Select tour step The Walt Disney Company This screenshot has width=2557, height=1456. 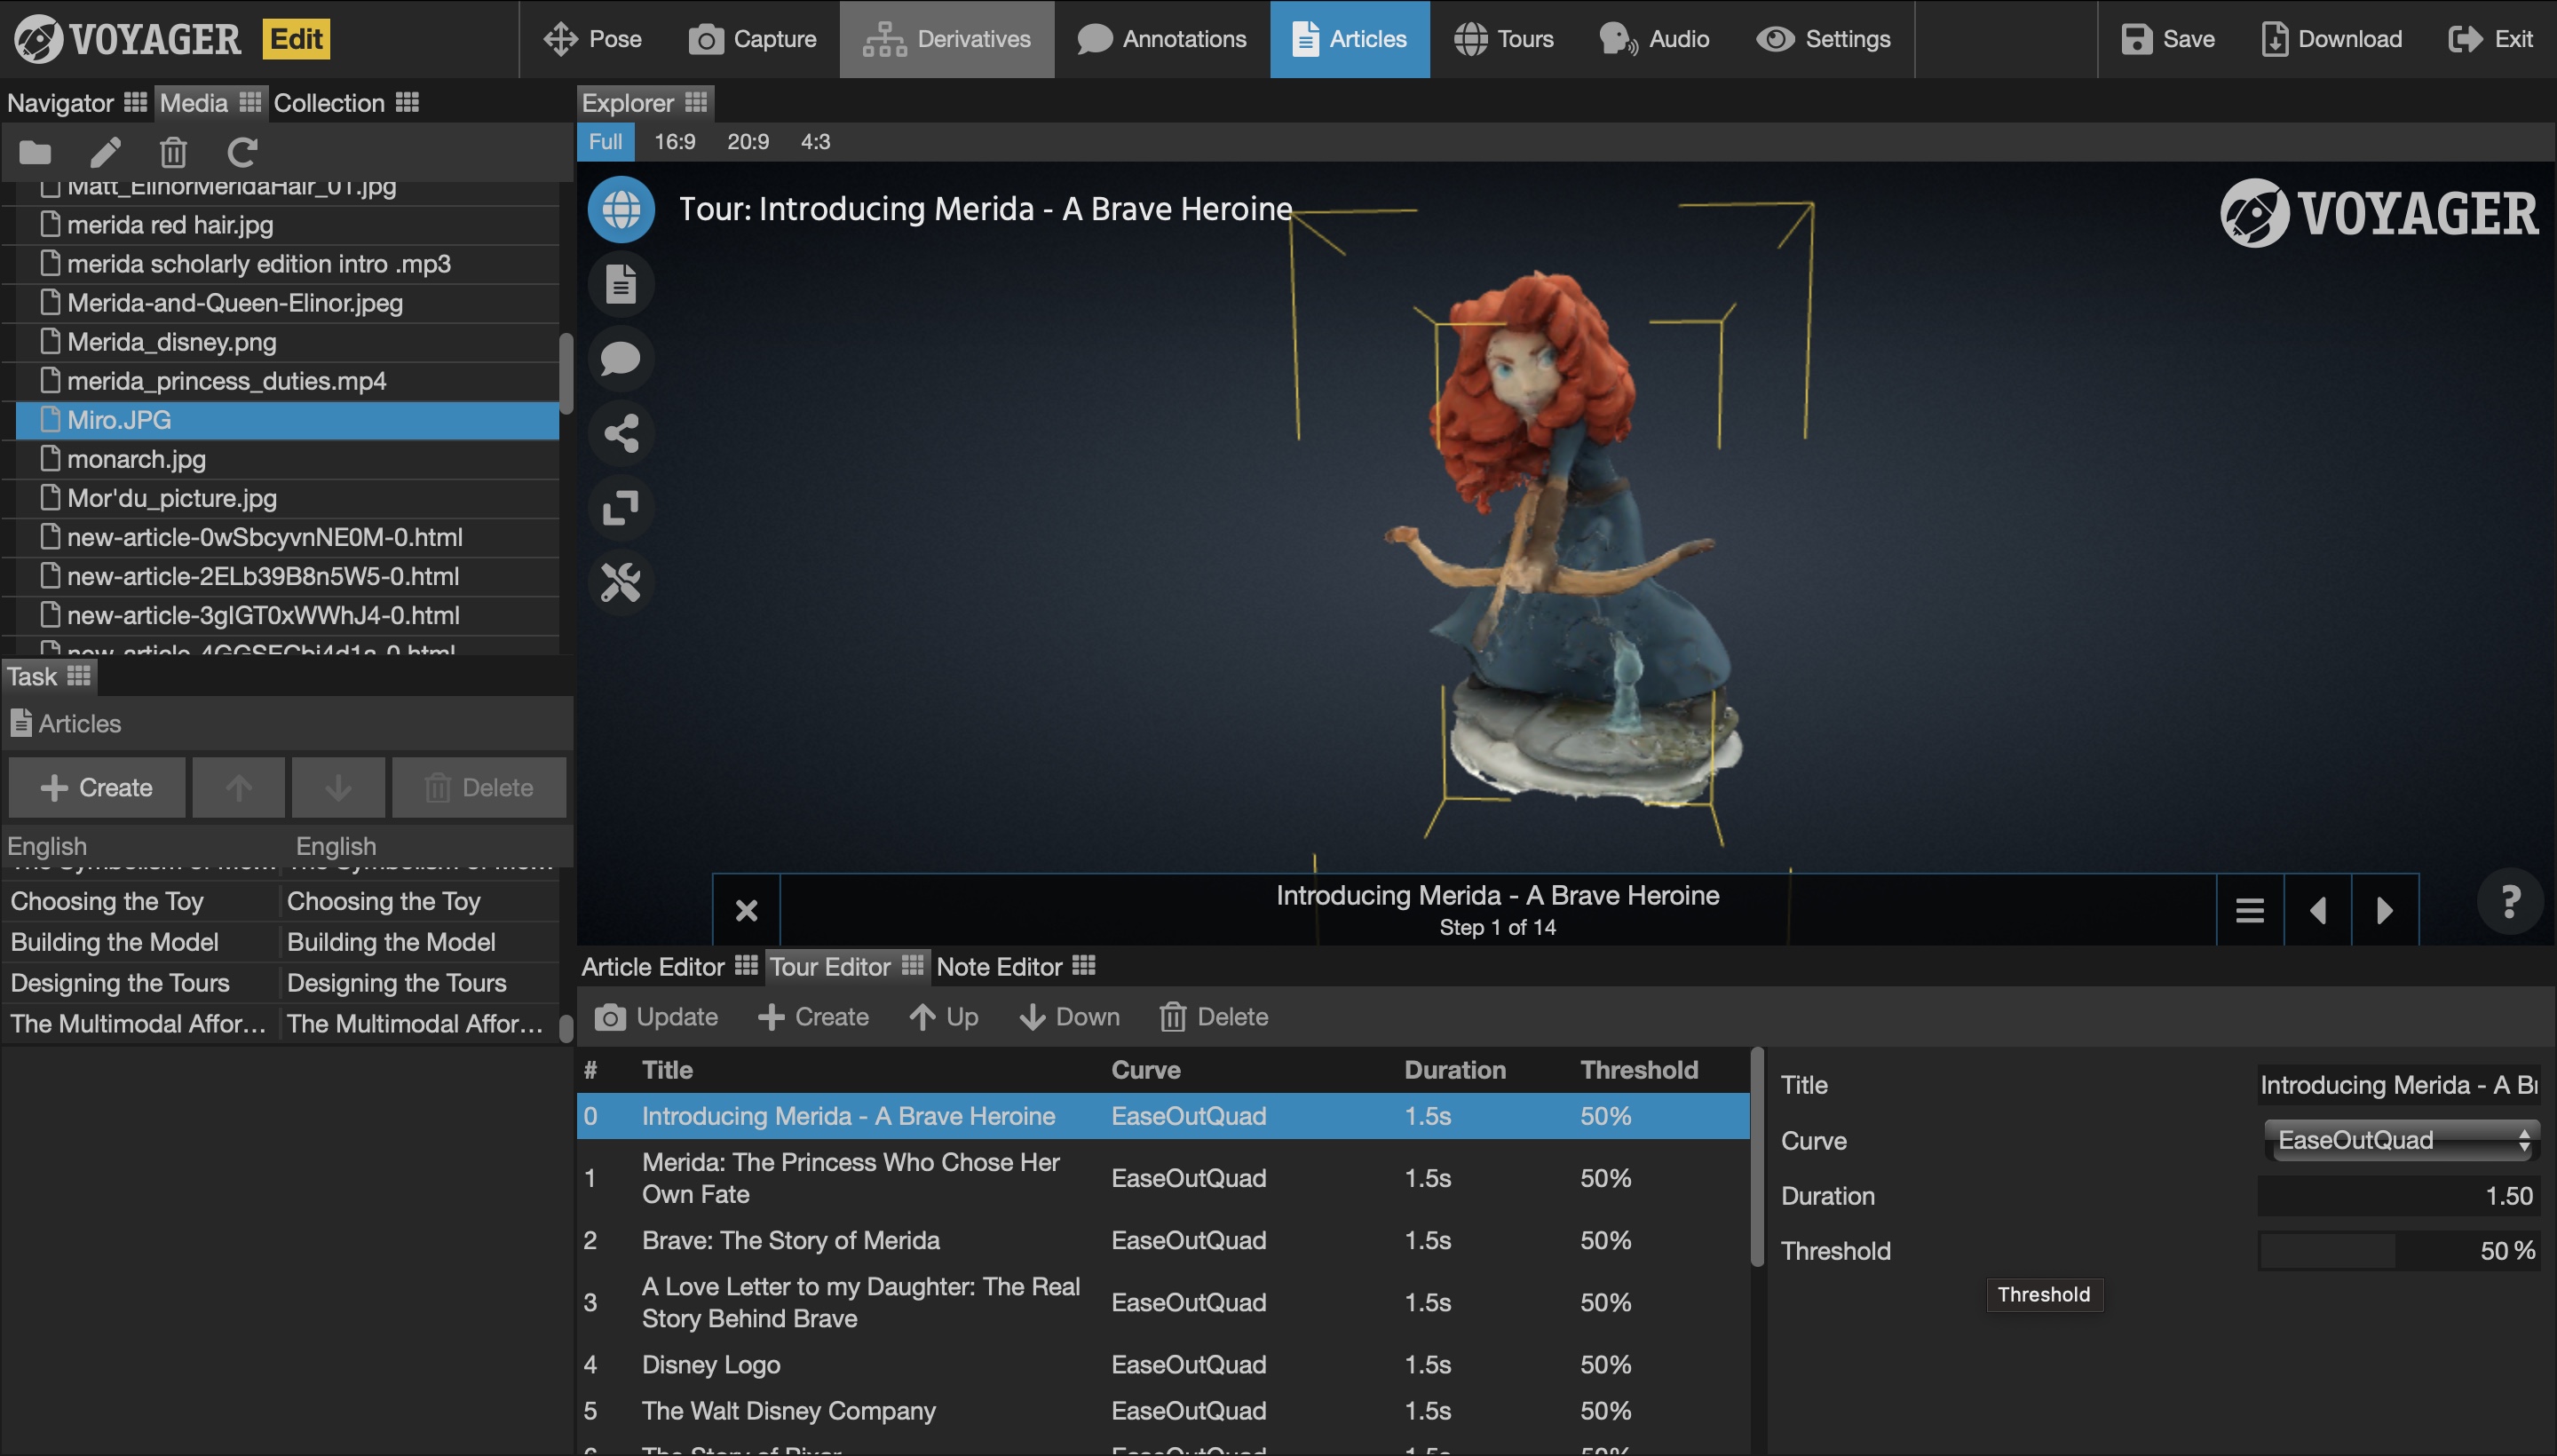[1163, 1410]
